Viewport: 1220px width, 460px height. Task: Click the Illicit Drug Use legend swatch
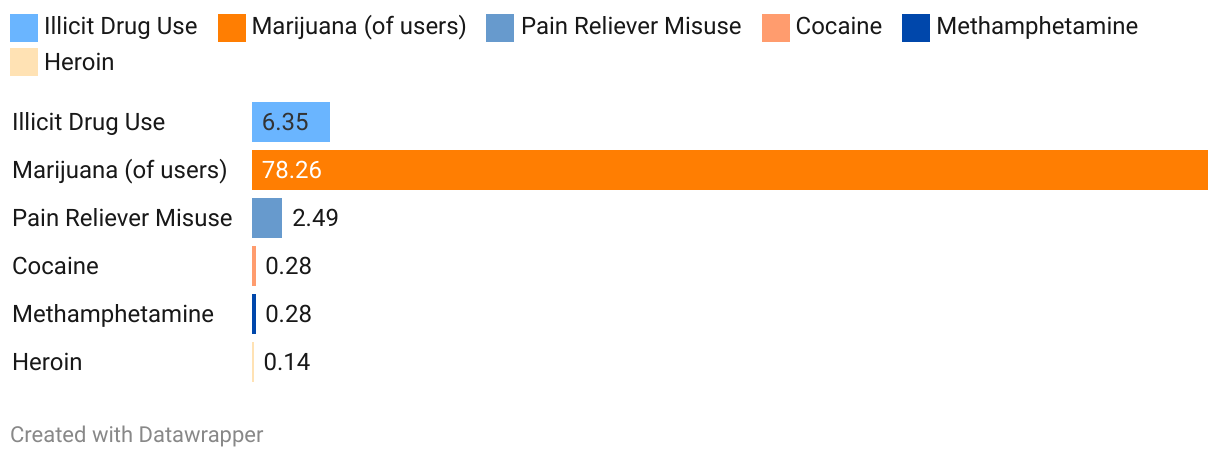(x=24, y=27)
